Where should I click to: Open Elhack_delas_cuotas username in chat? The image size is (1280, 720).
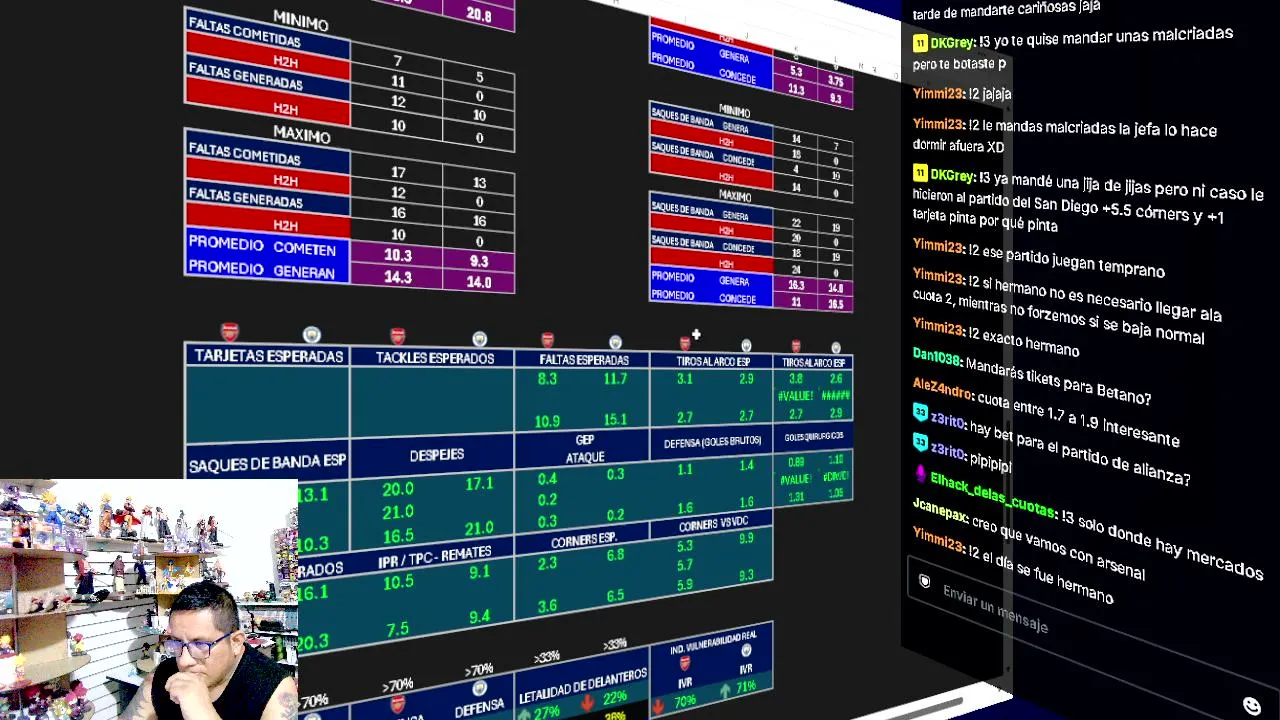point(991,495)
